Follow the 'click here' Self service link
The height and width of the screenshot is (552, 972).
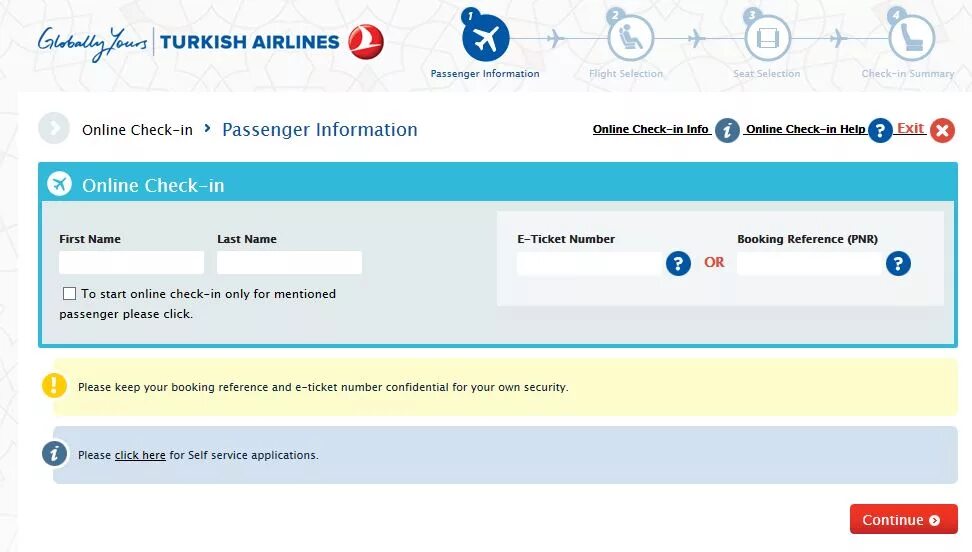[140, 455]
